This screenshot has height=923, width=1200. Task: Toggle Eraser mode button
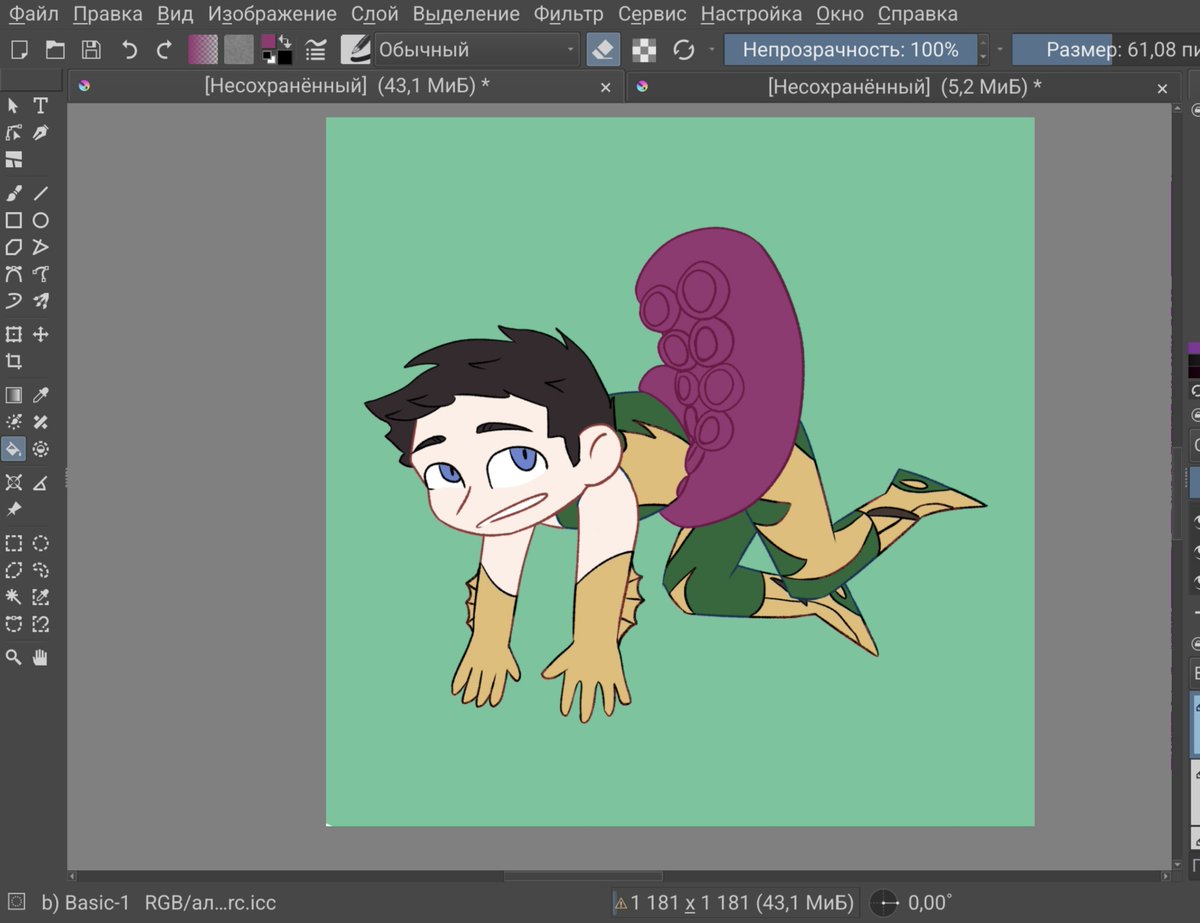603,49
